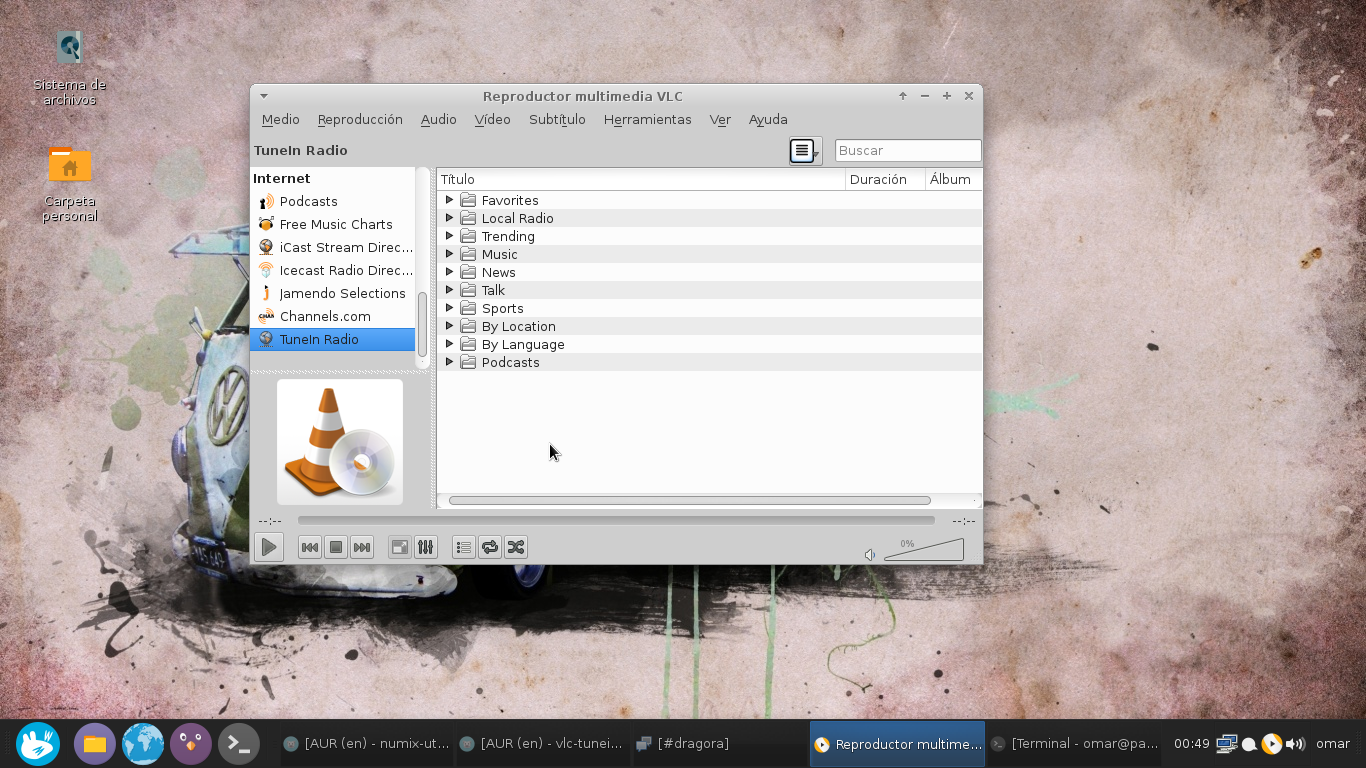Screen dimensions: 1366x768
Task: Launch the Pidgin messenger from the panel
Action: click(191, 744)
